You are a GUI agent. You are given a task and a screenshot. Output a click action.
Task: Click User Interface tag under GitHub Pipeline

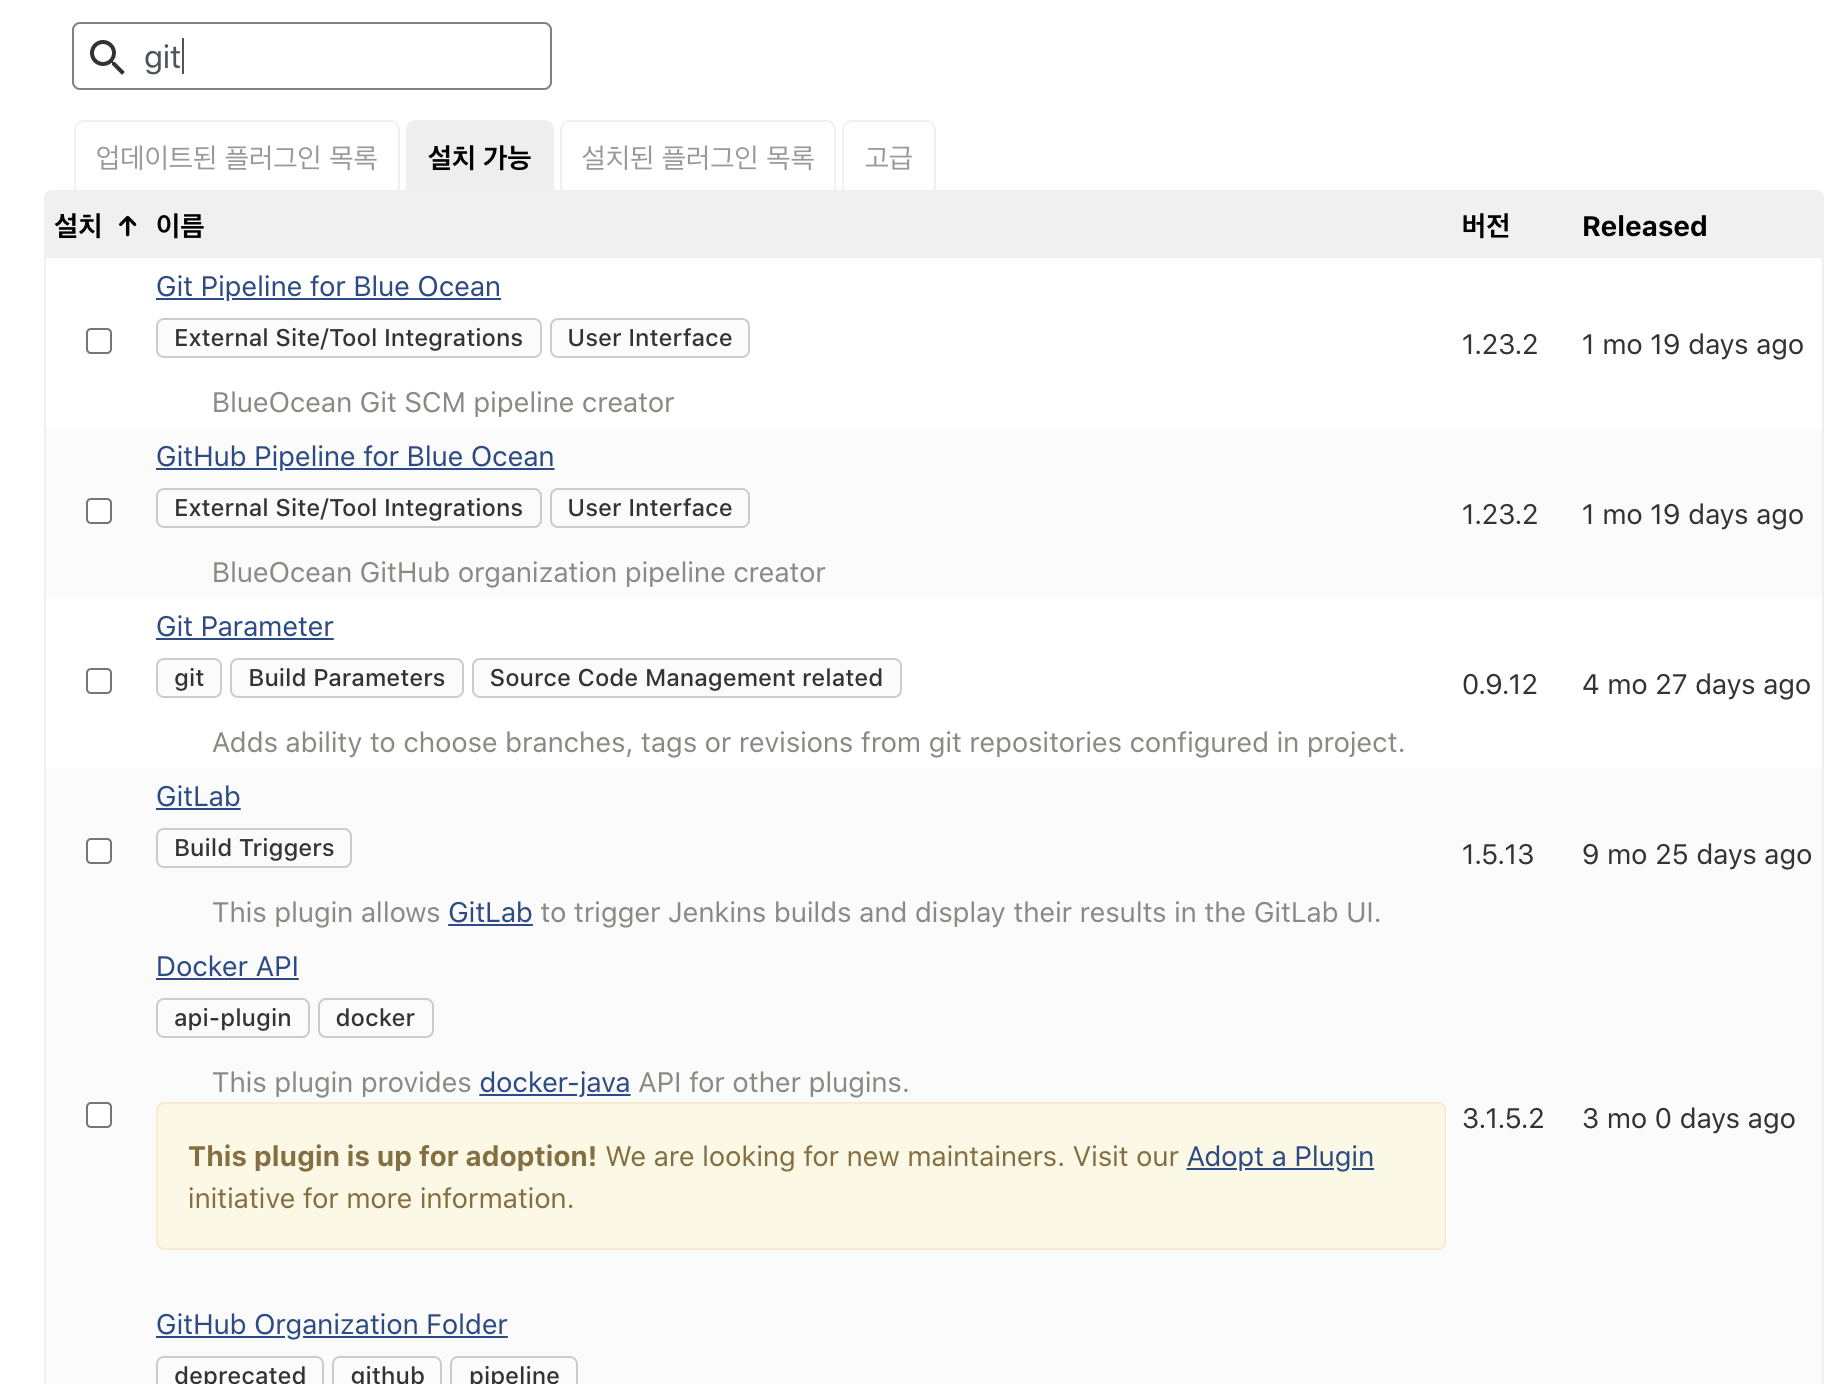(x=650, y=508)
